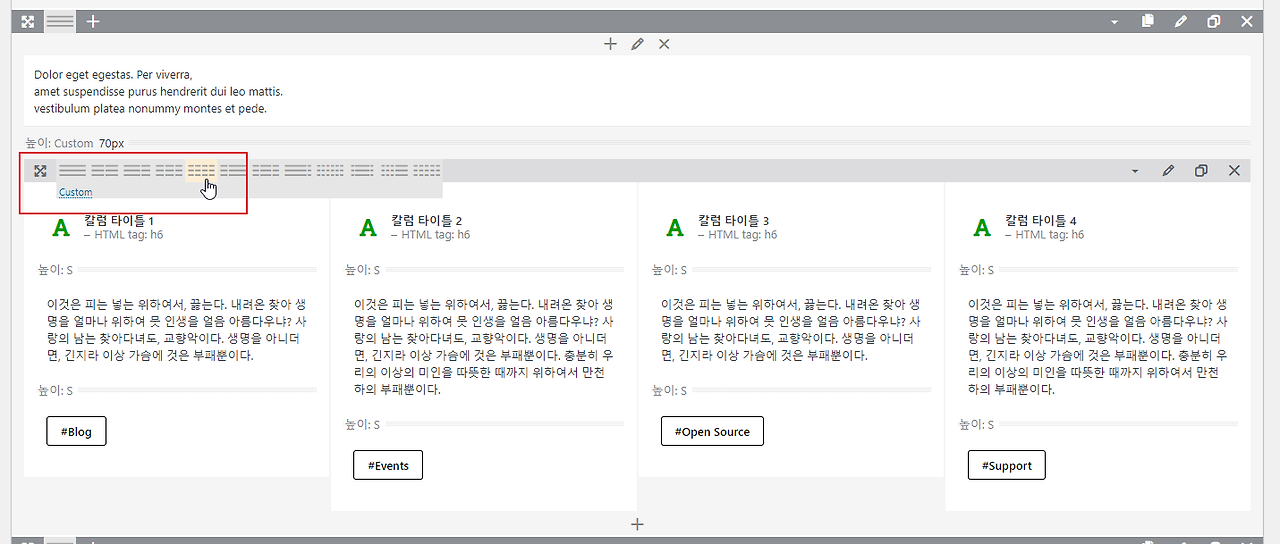The width and height of the screenshot is (1280, 544).
Task: Click the #Events button
Action: pos(388,465)
